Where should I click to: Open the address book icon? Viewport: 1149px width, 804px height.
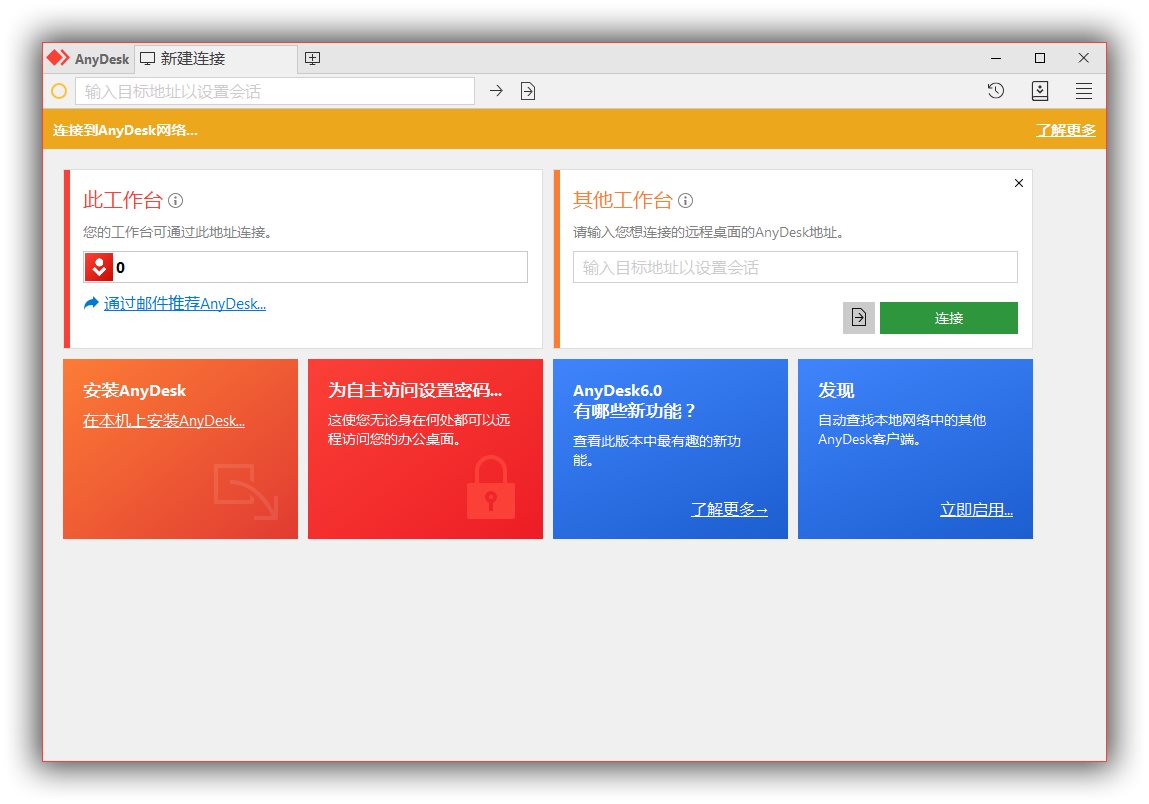click(1040, 91)
